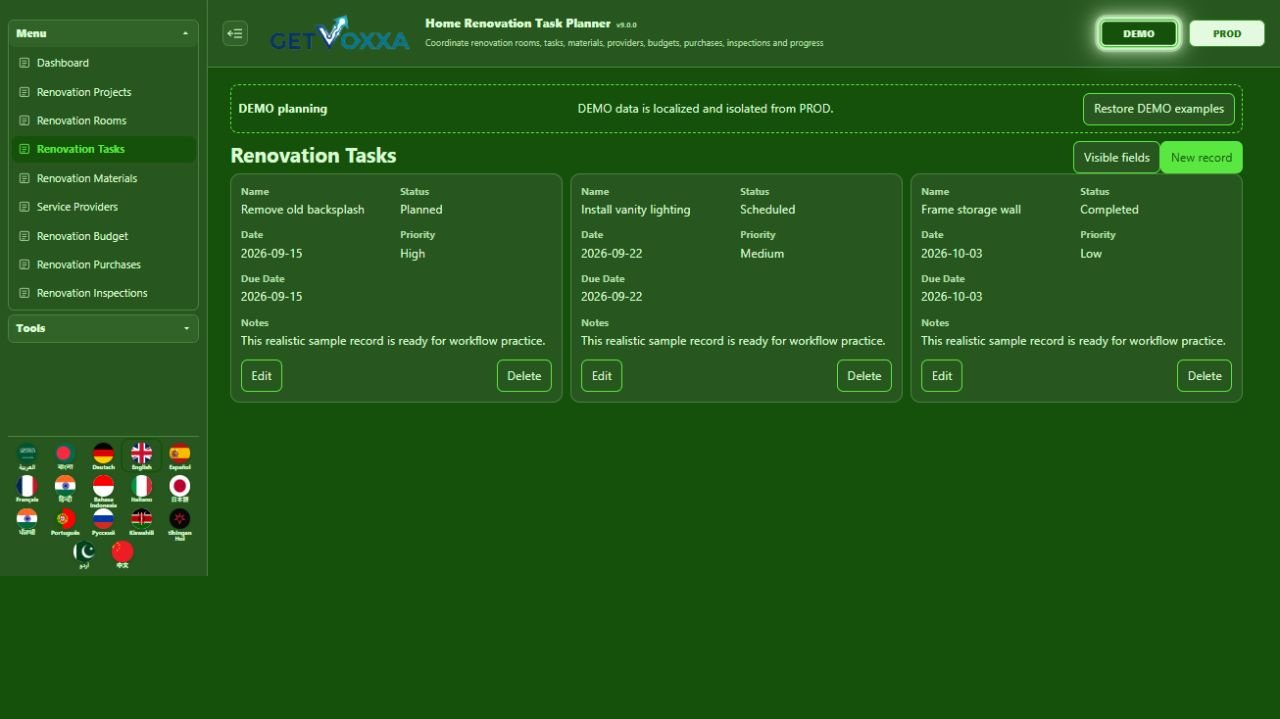The width and height of the screenshot is (1280, 719).
Task: Select Renovation Tasks in sidebar
Action: click(103, 149)
